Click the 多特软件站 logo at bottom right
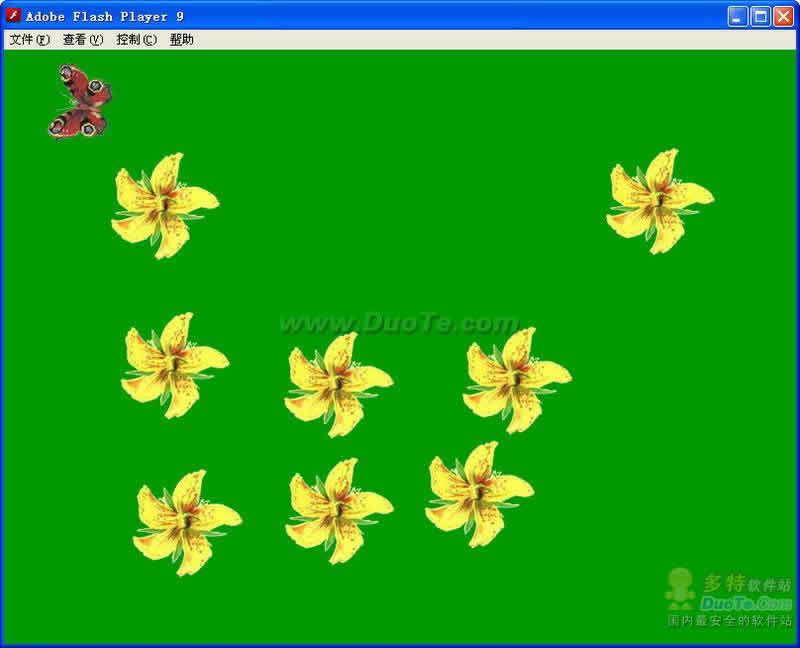Image resolution: width=800 pixels, height=648 pixels. [x=729, y=597]
